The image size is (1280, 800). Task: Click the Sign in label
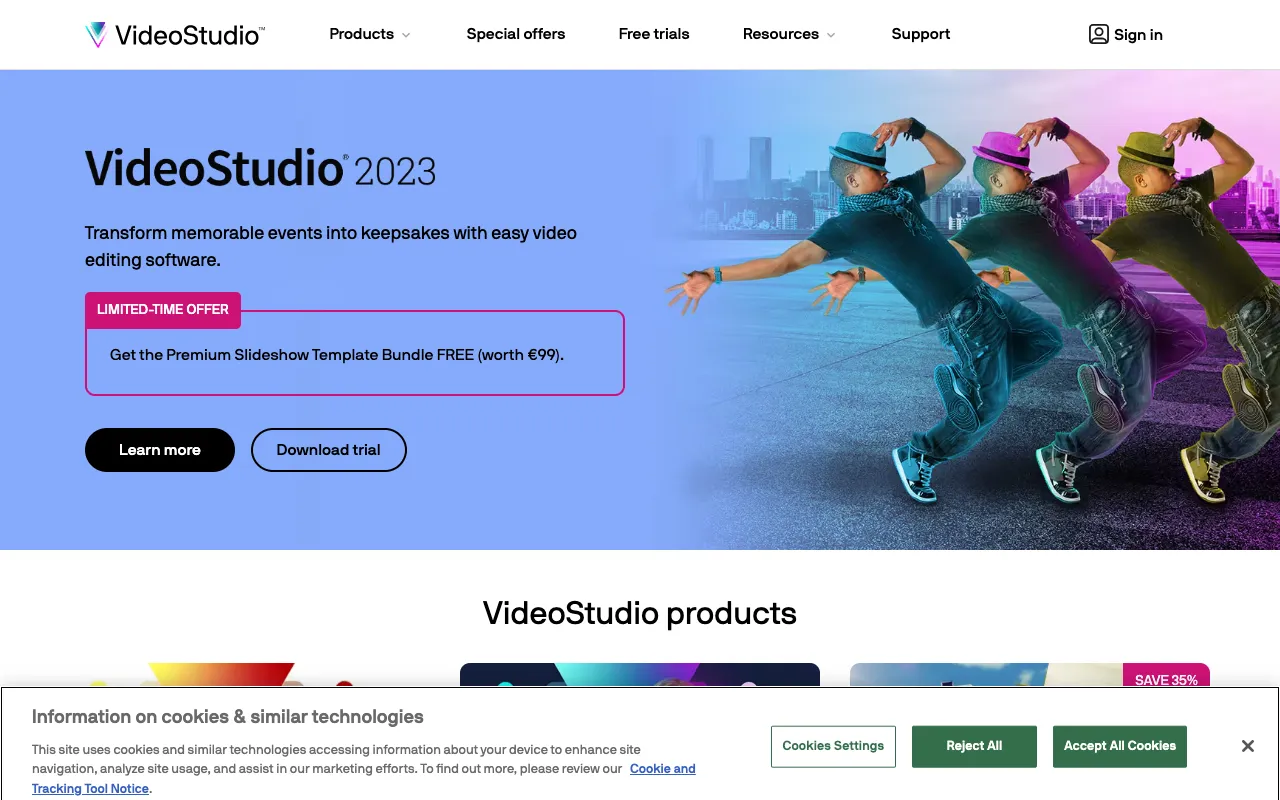pyautogui.click(x=1137, y=34)
